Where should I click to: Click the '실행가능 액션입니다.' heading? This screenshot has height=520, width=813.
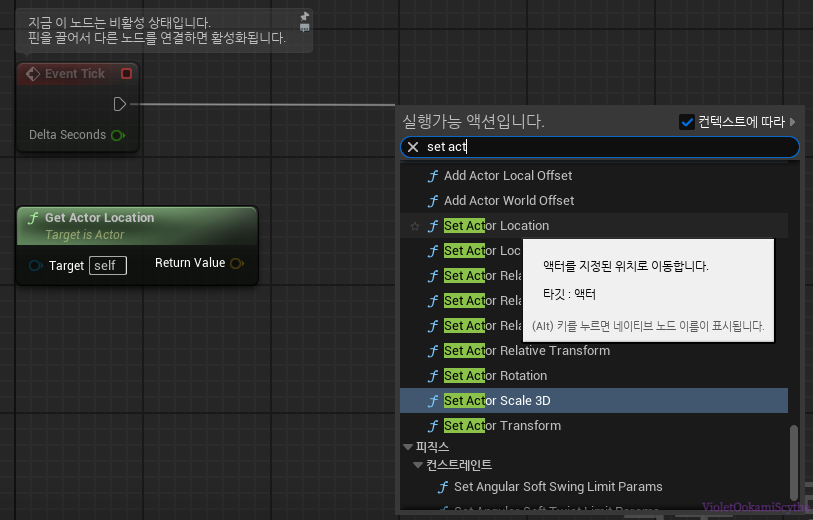tap(473, 122)
